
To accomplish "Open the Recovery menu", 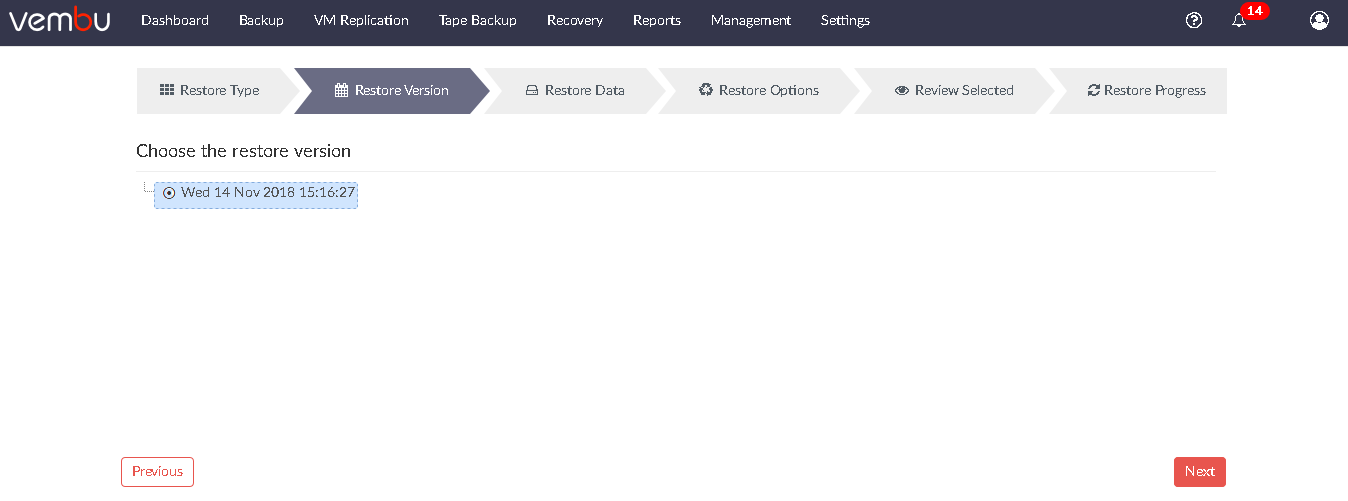I will tap(575, 20).
